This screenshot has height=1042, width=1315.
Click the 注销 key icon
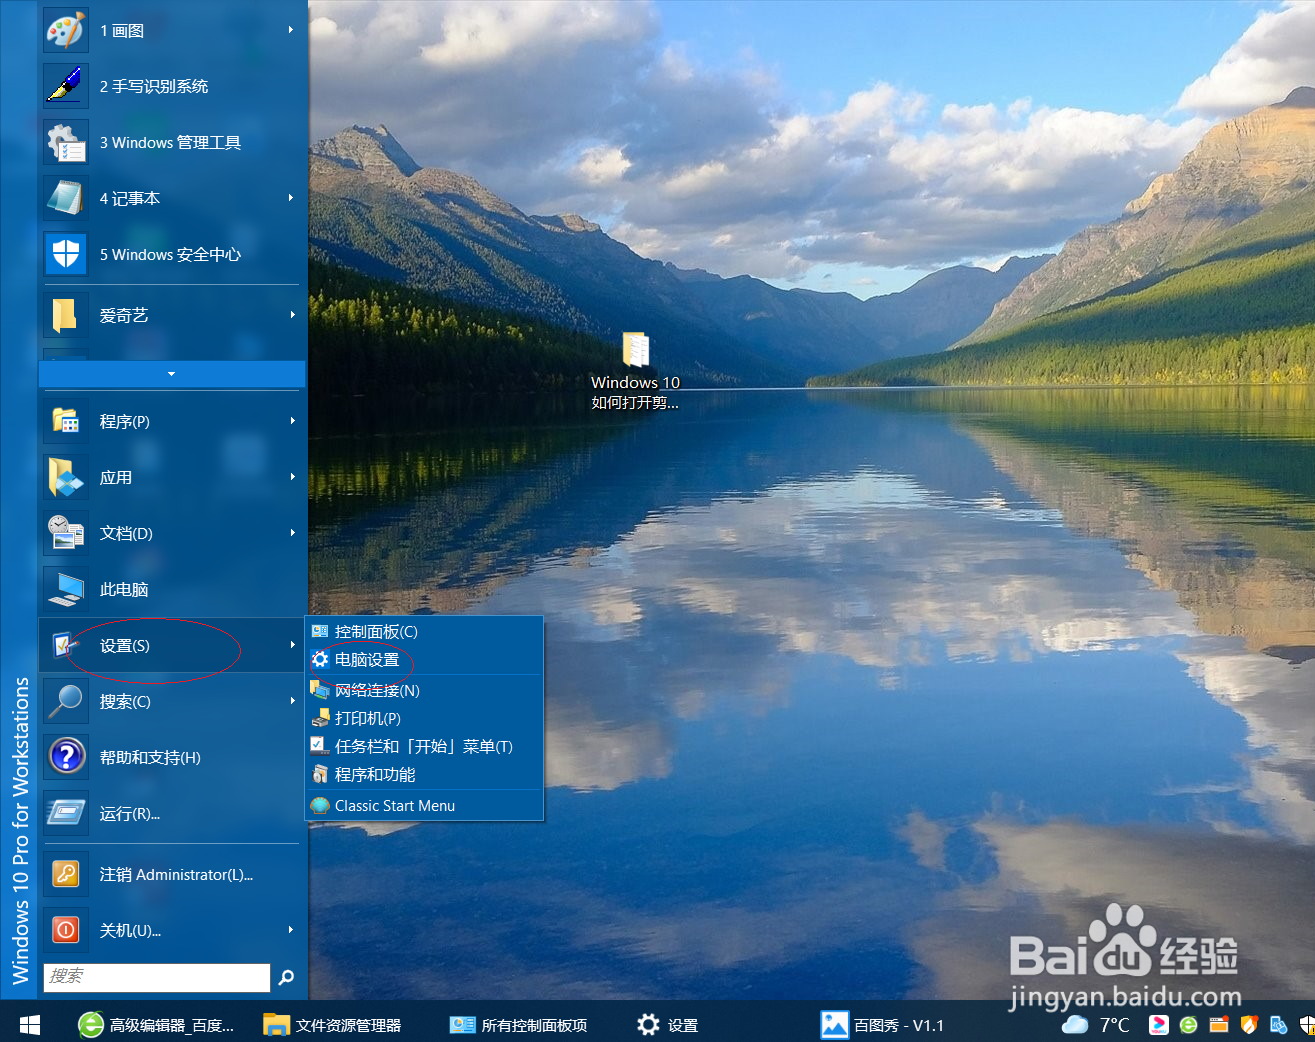(x=66, y=874)
